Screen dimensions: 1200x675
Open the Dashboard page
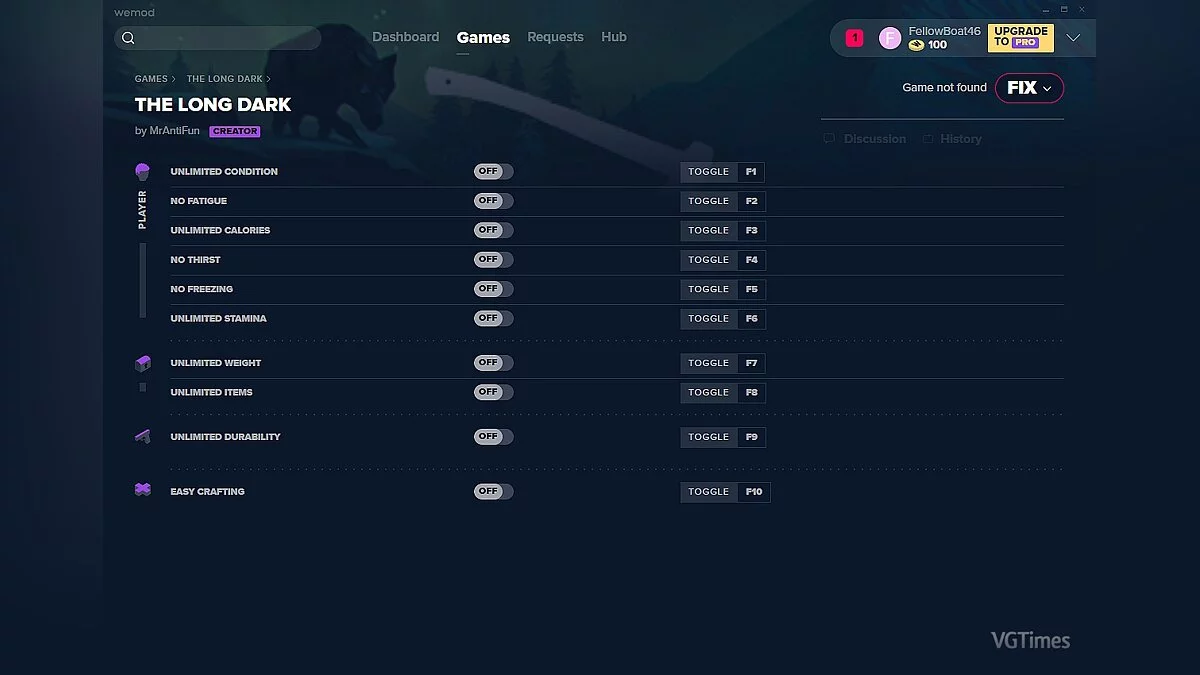point(406,37)
